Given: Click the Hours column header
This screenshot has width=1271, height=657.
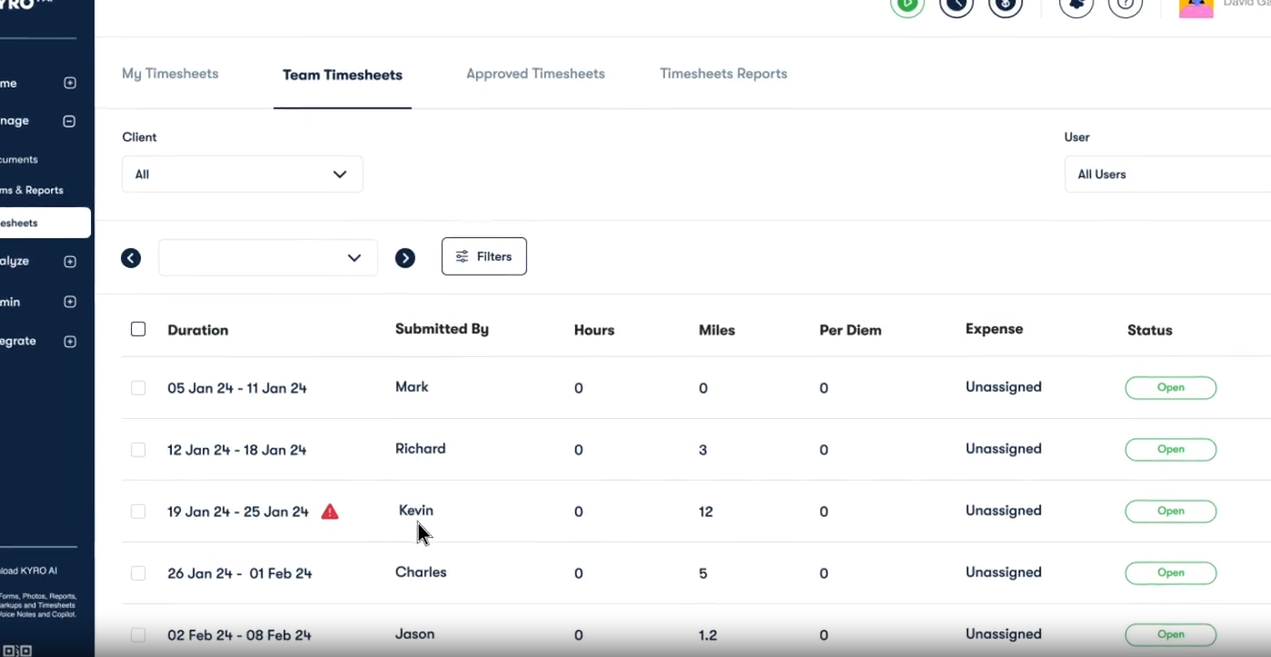Looking at the screenshot, I should 594,330.
